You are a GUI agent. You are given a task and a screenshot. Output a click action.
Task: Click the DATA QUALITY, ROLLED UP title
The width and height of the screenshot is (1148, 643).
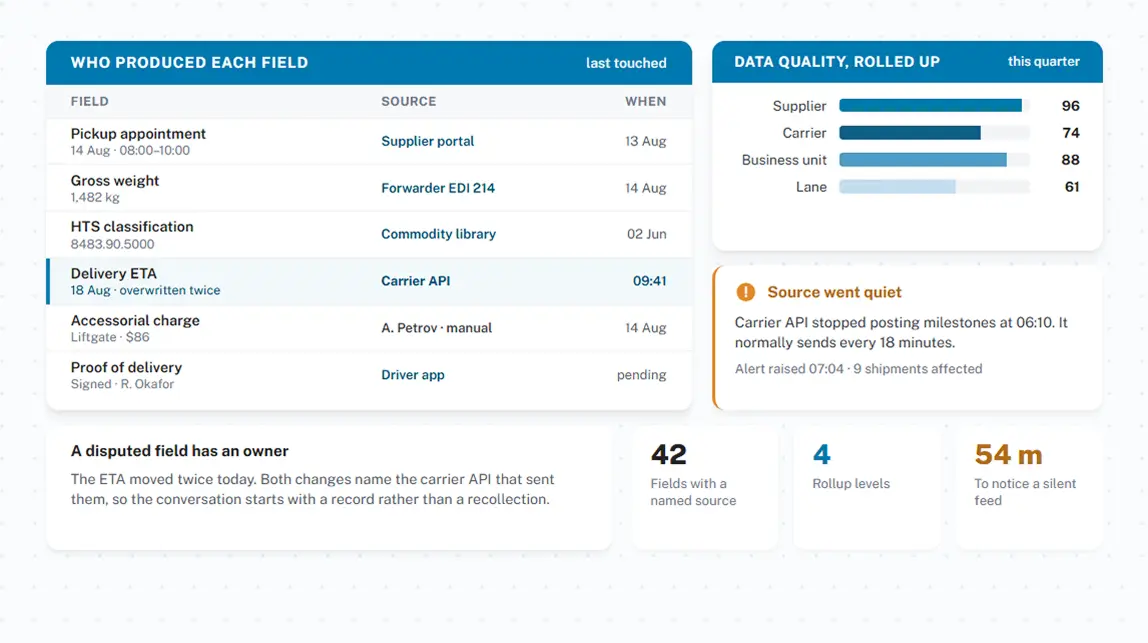click(837, 62)
